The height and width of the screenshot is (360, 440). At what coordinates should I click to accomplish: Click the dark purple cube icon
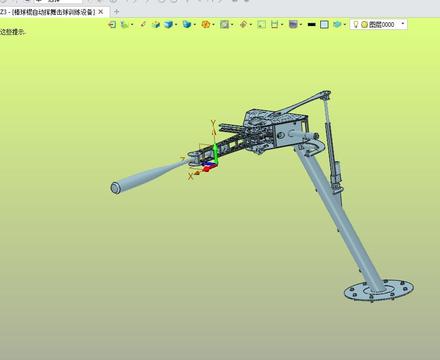tap(293, 24)
